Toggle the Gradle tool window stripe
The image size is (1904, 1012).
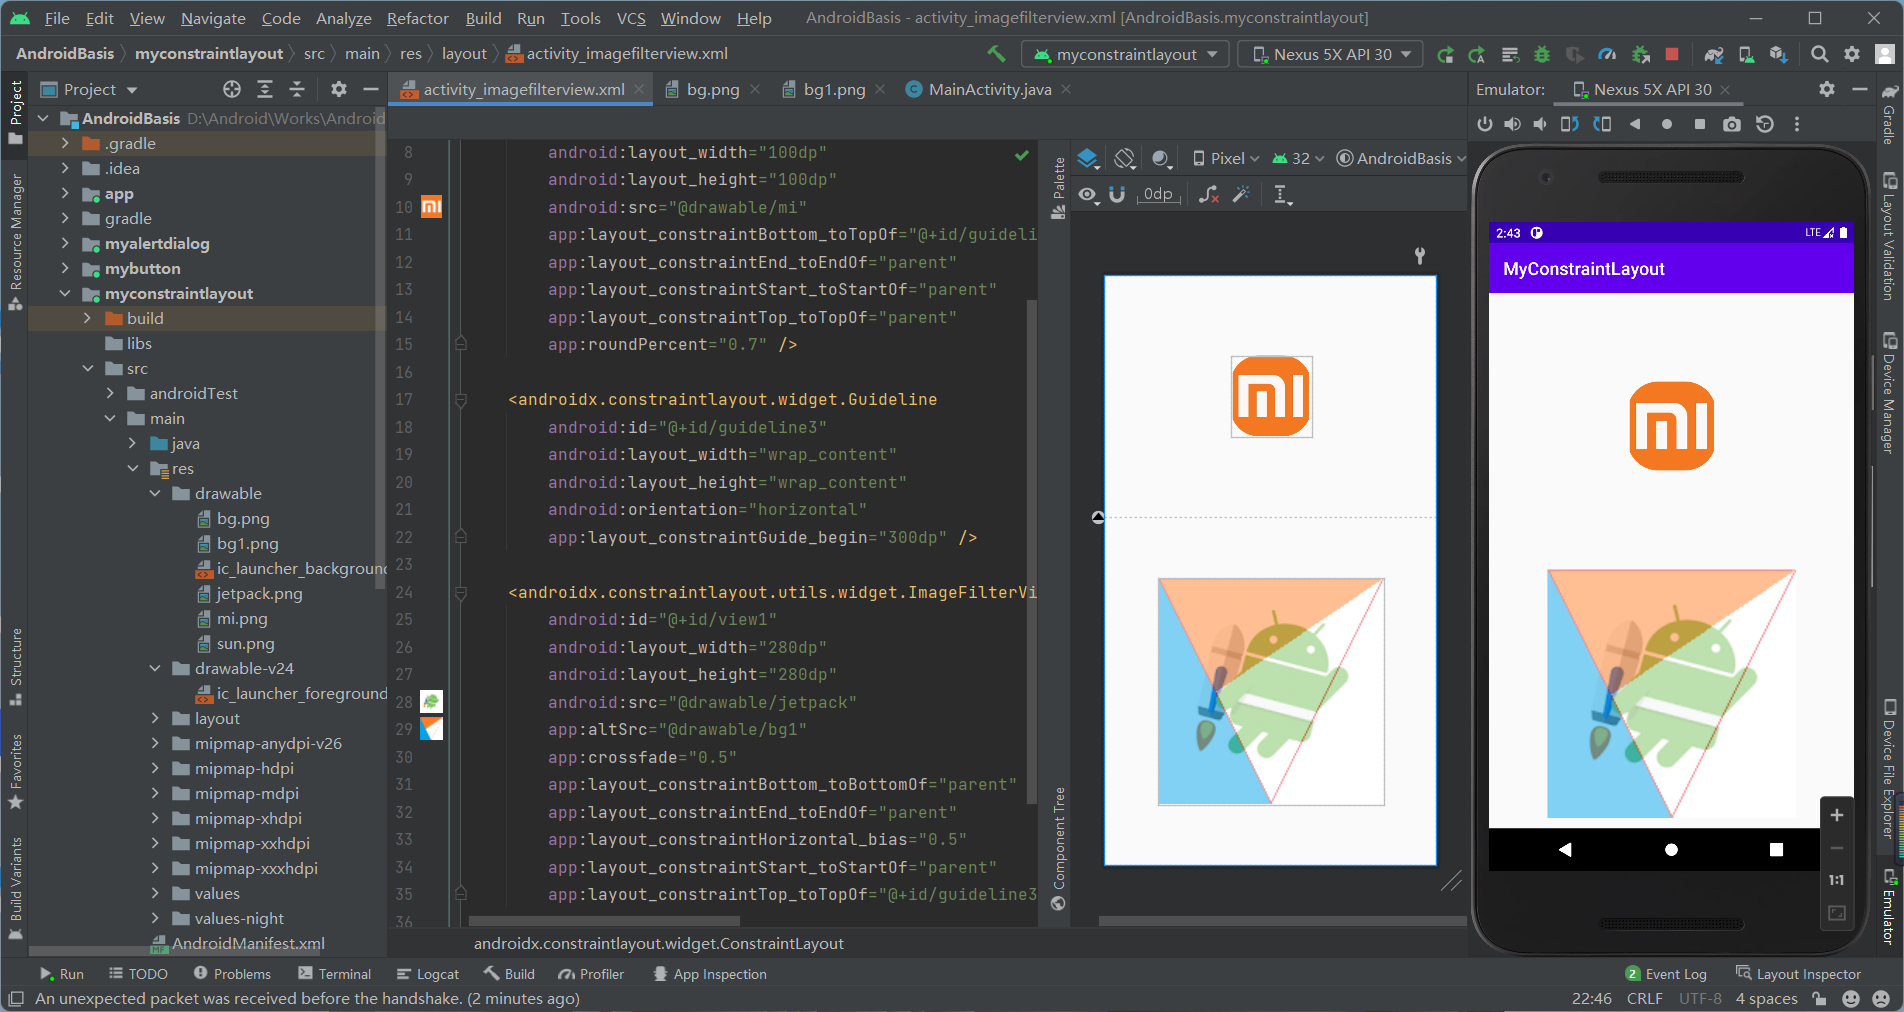[1889, 113]
